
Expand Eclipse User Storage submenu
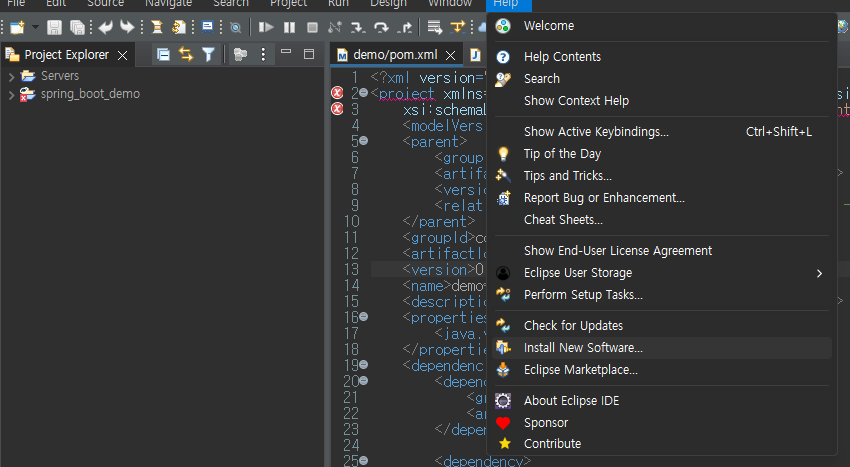(662, 273)
